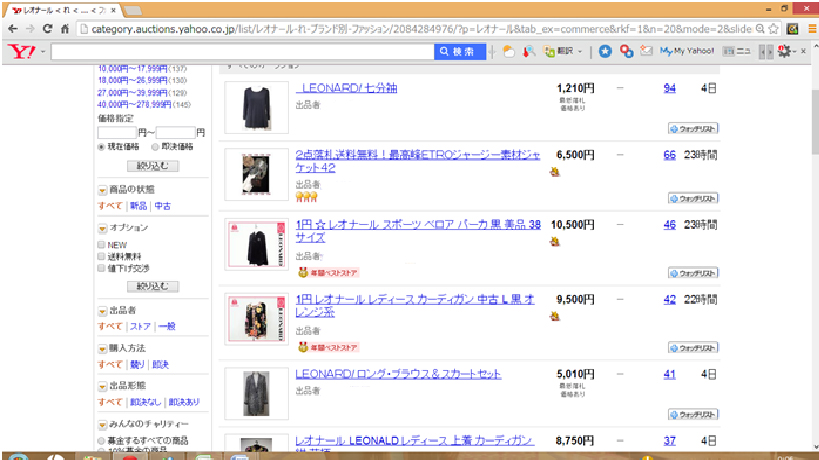Switch to the レオナール browser tab
Image resolution: width=819 pixels, height=460 pixels.
coord(63,10)
